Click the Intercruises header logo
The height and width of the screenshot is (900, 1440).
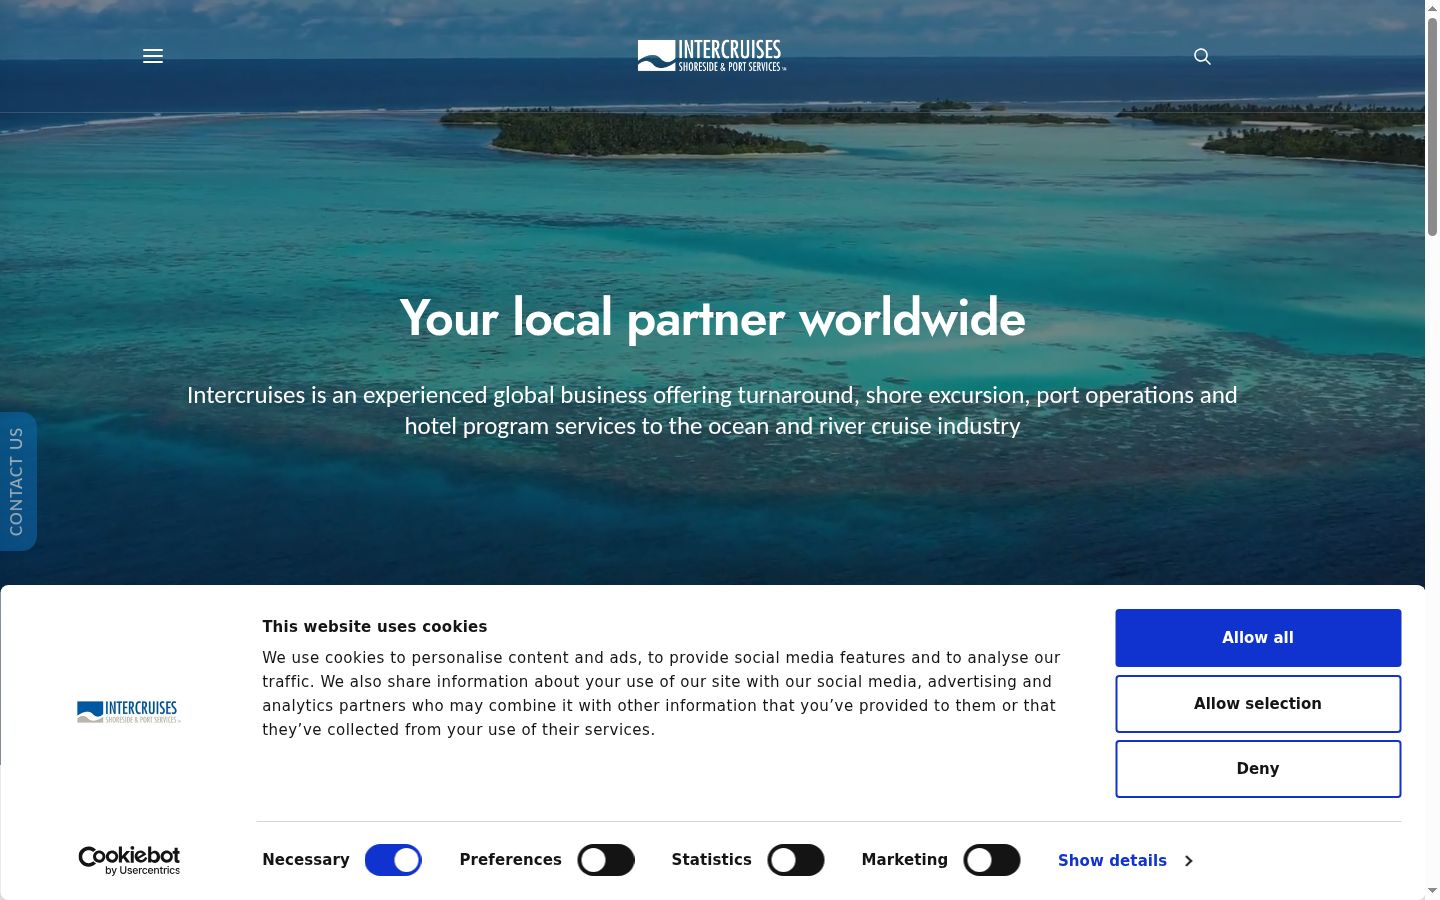712,56
